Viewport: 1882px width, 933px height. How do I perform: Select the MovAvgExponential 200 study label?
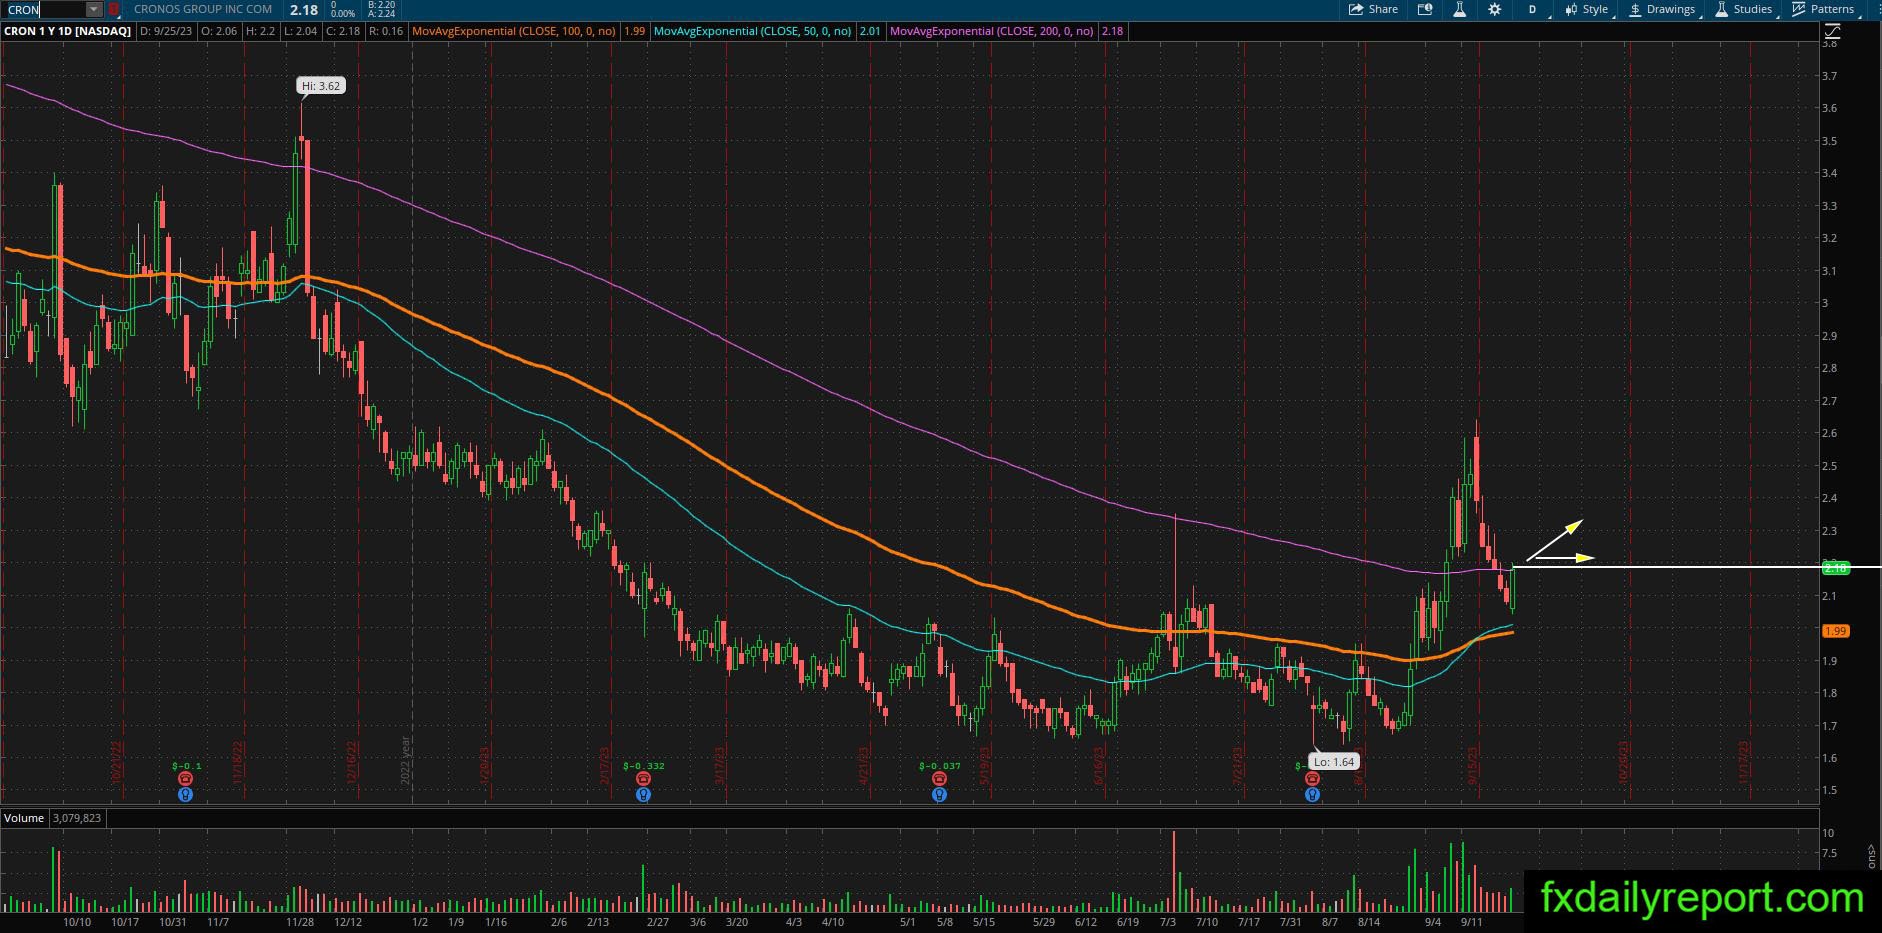(x=991, y=31)
